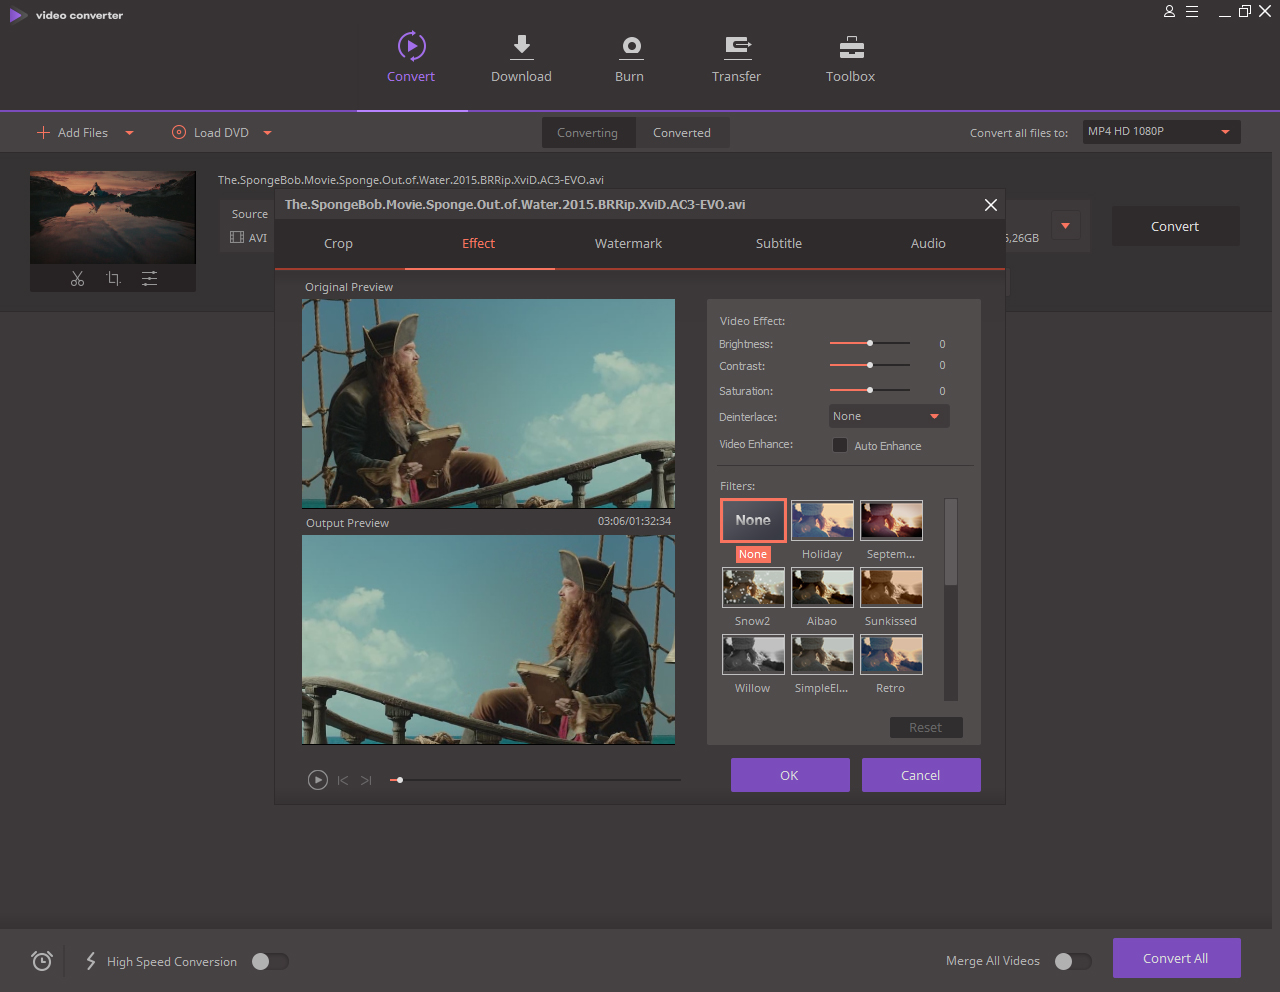The width and height of the screenshot is (1280, 992).
Task: Expand the Add Files dropdown arrow
Action: [129, 132]
